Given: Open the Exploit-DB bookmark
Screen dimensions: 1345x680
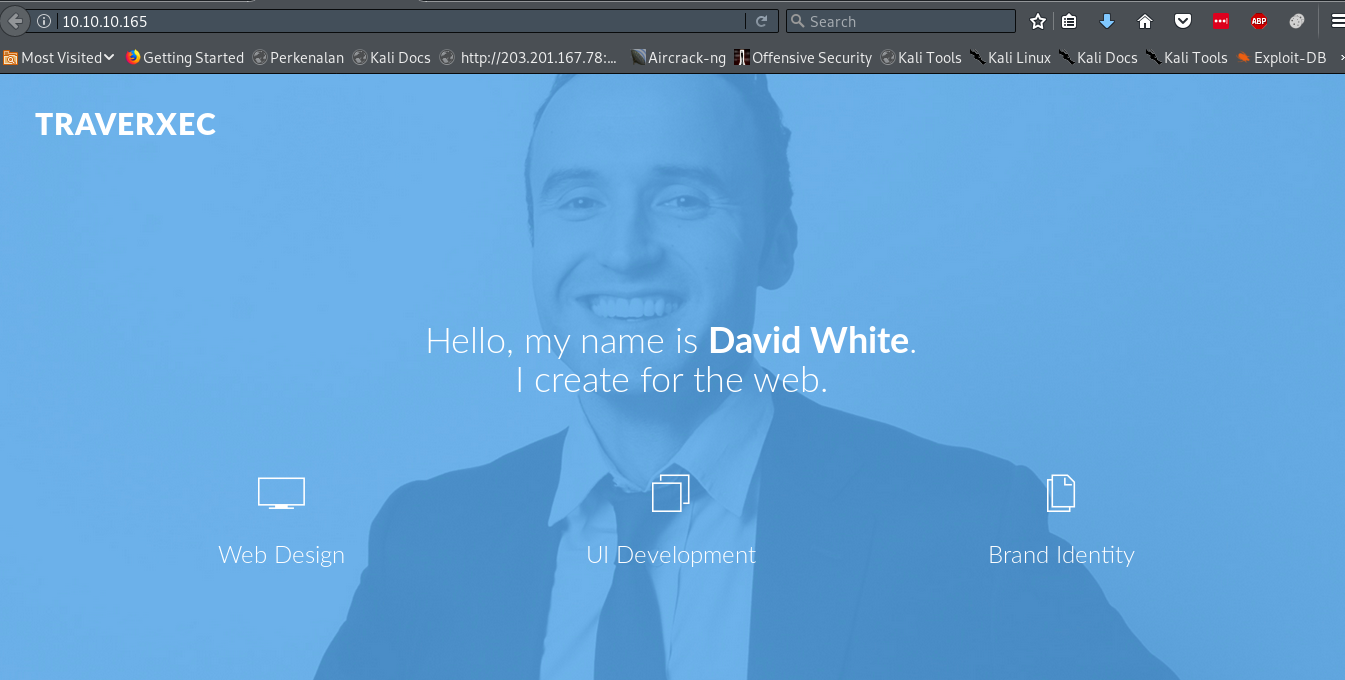Looking at the screenshot, I should (1281, 58).
